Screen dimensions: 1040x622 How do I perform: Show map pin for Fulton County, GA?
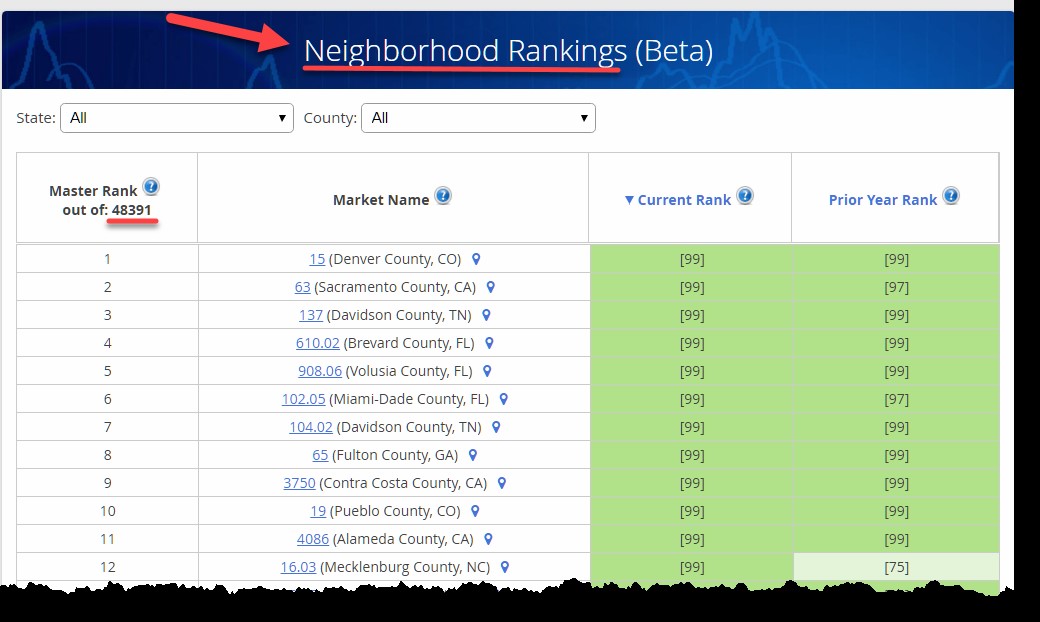pyautogui.click(x=473, y=455)
